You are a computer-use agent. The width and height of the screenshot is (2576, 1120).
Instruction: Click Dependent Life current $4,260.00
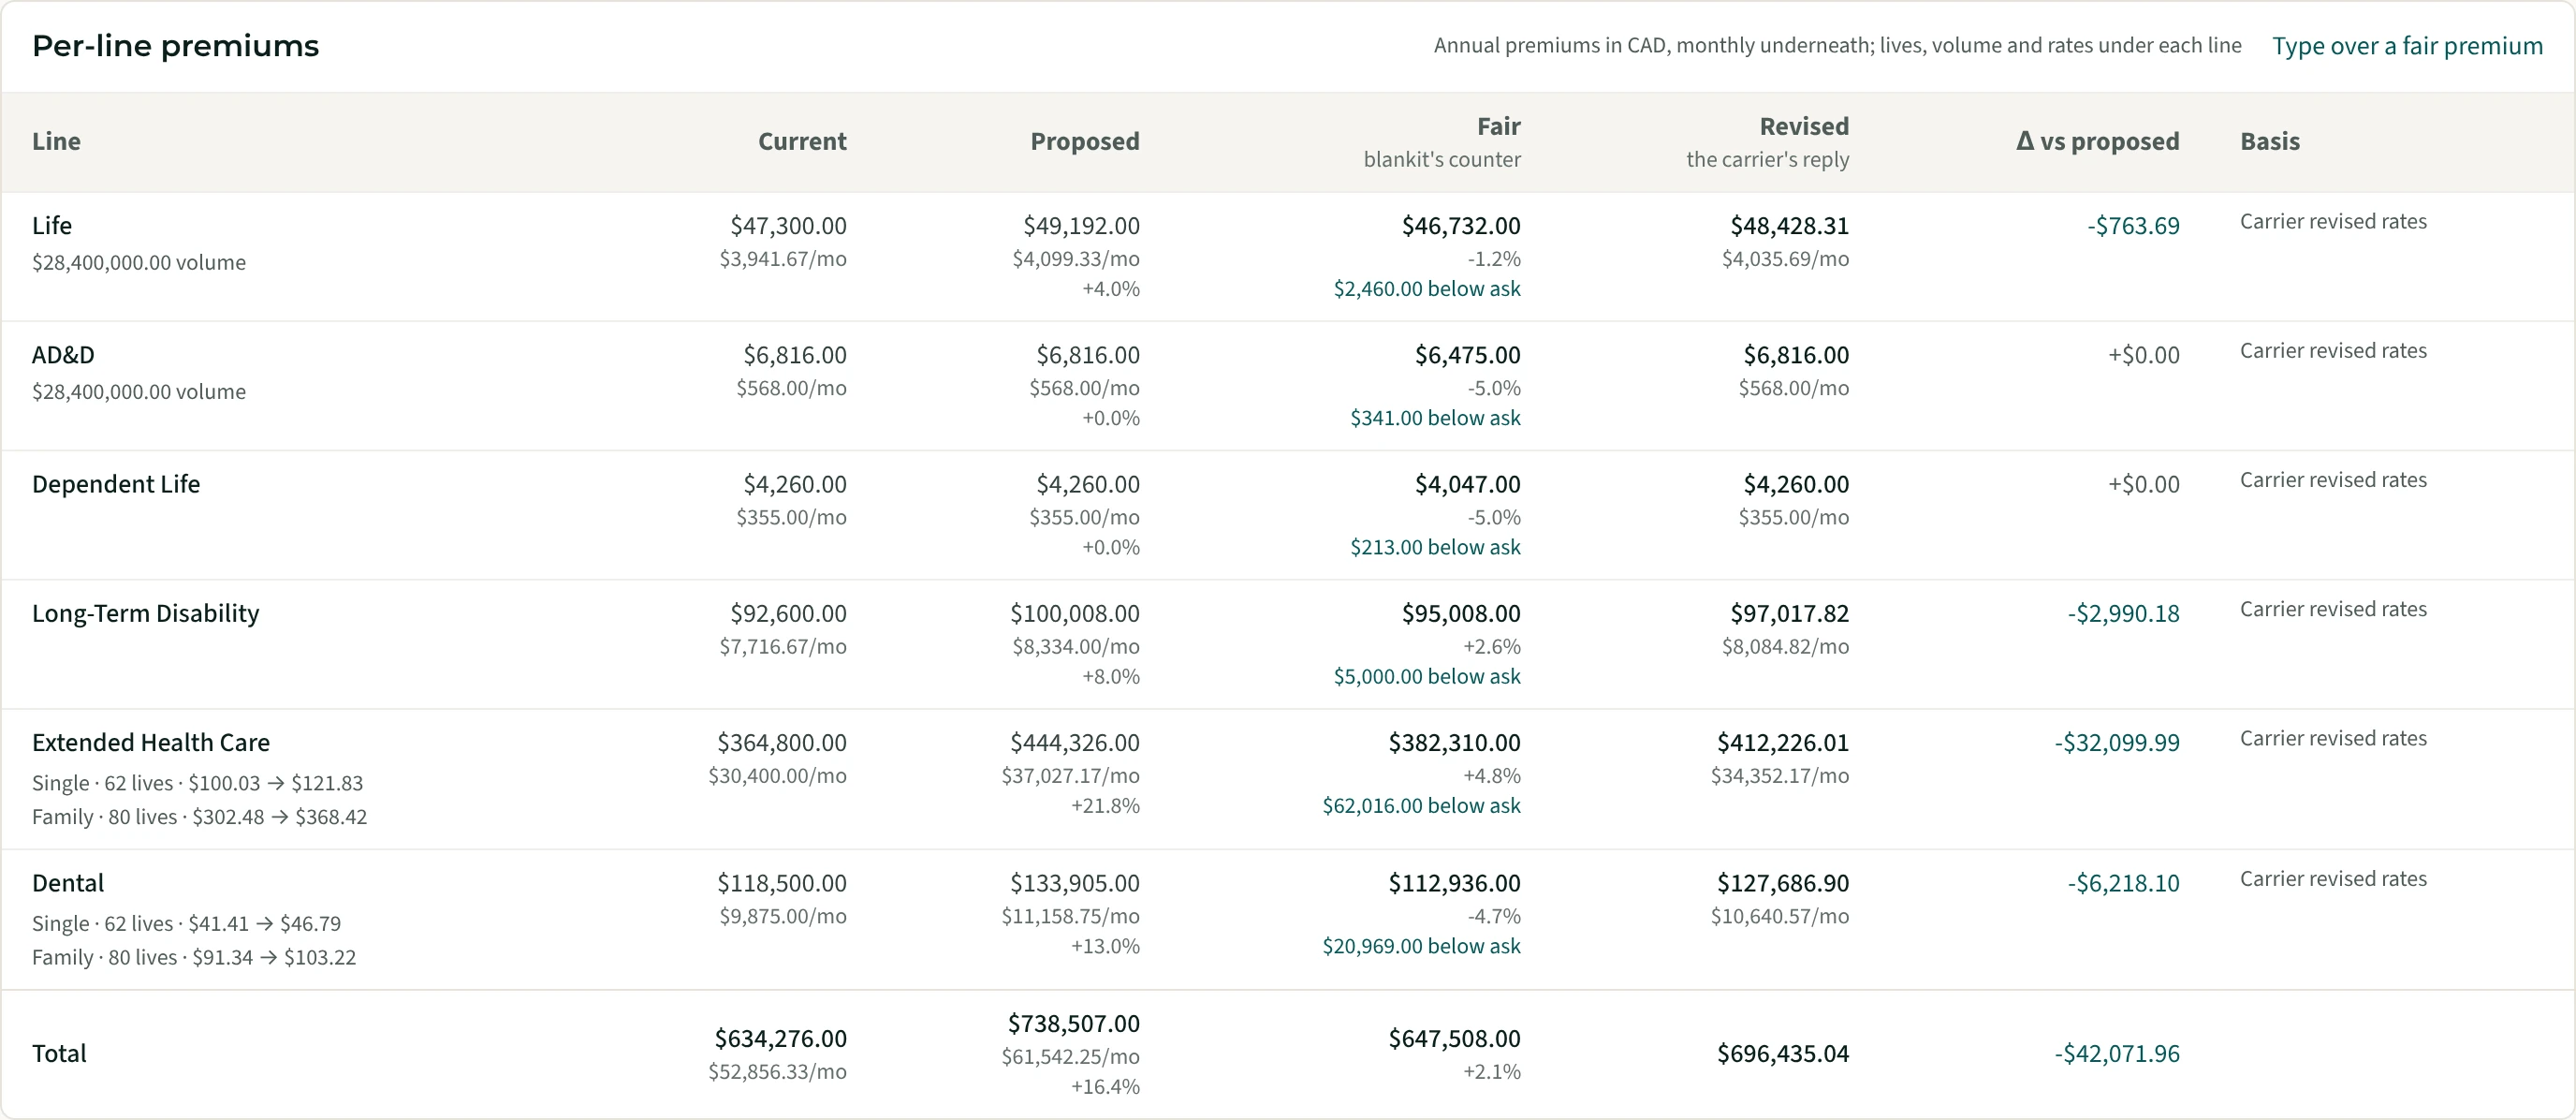[x=795, y=484]
